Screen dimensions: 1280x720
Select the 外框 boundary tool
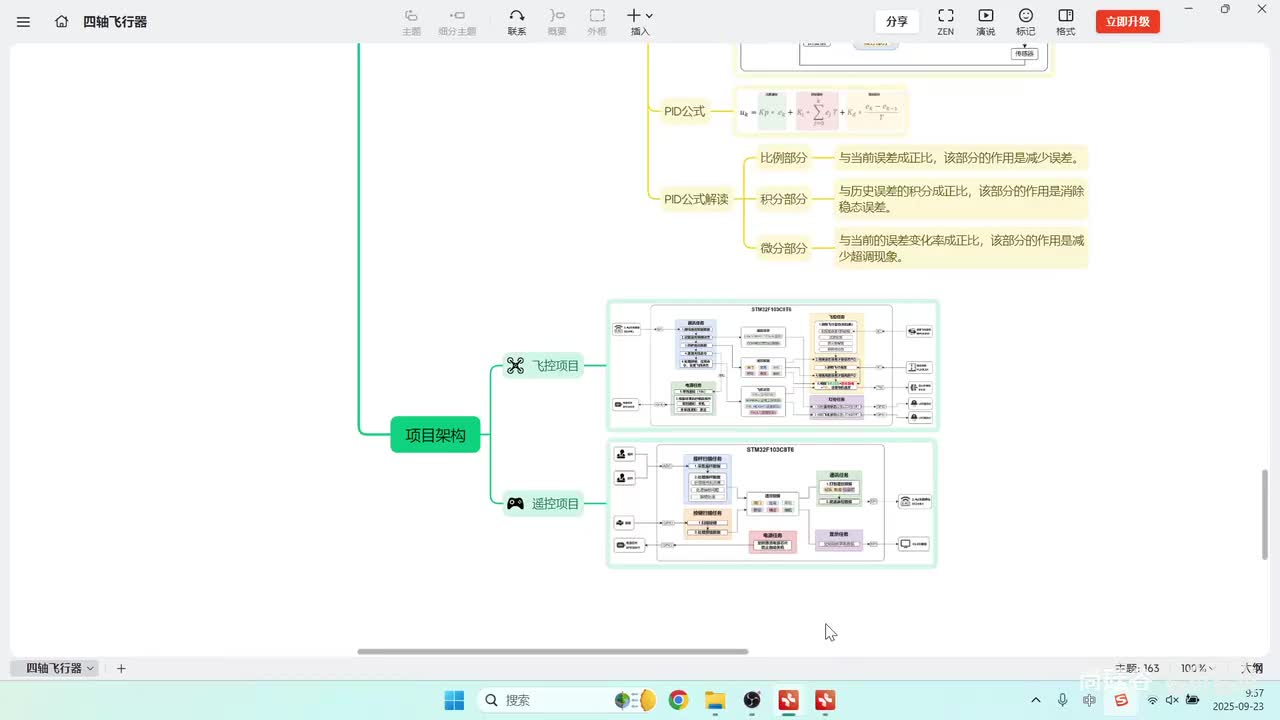tap(597, 22)
